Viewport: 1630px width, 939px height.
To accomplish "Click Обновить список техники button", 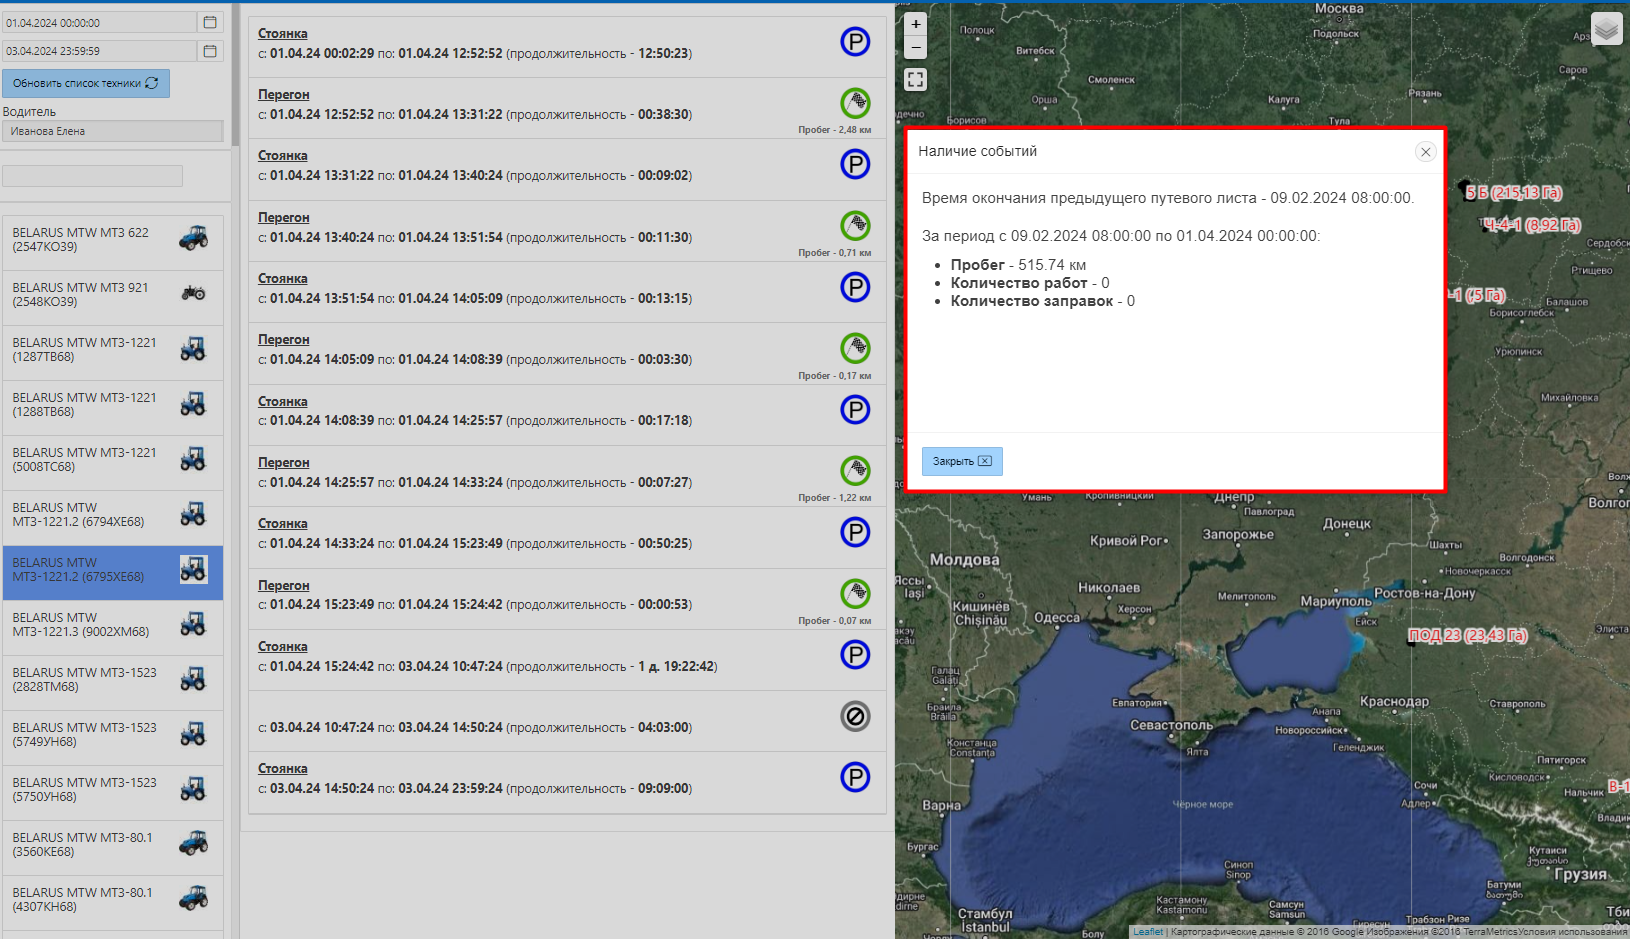I will tap(86, 83).
